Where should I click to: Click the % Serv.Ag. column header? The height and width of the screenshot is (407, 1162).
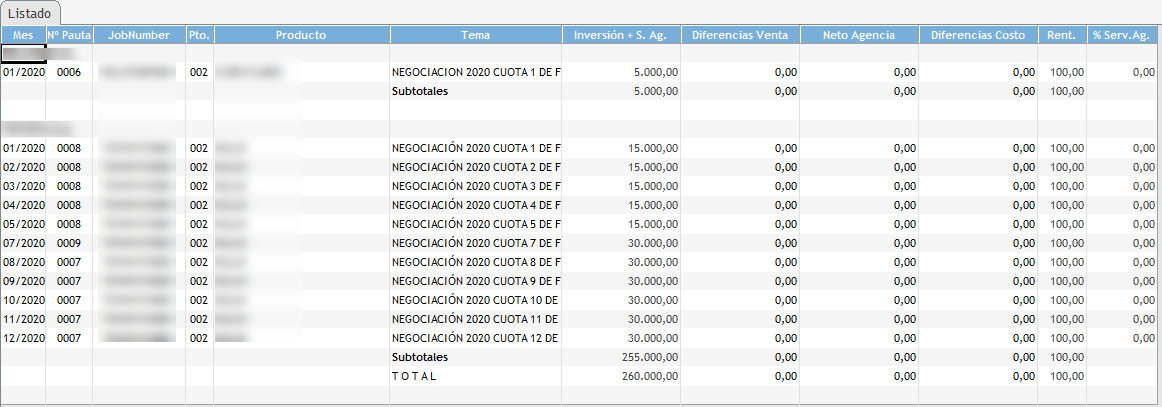pyautogui.click(x=1122, y=35)
